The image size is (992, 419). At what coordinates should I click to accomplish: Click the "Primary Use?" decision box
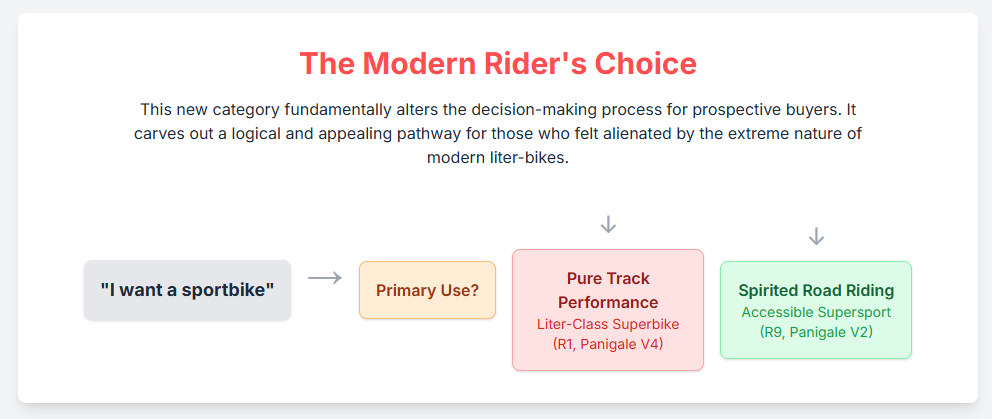(x=427, y=291)
